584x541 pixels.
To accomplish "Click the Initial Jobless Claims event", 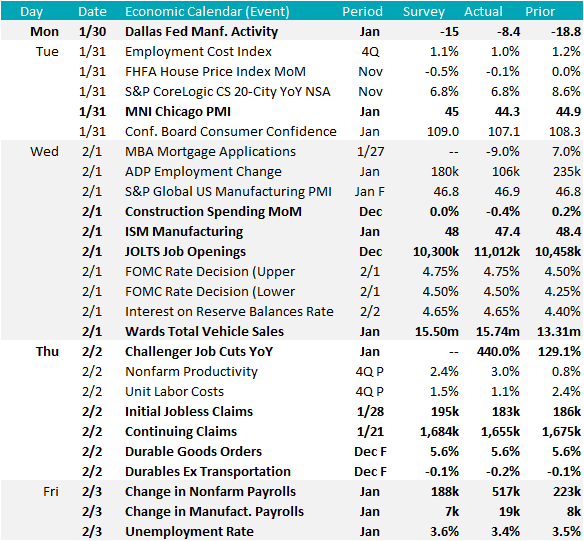I will pos(189,411).
